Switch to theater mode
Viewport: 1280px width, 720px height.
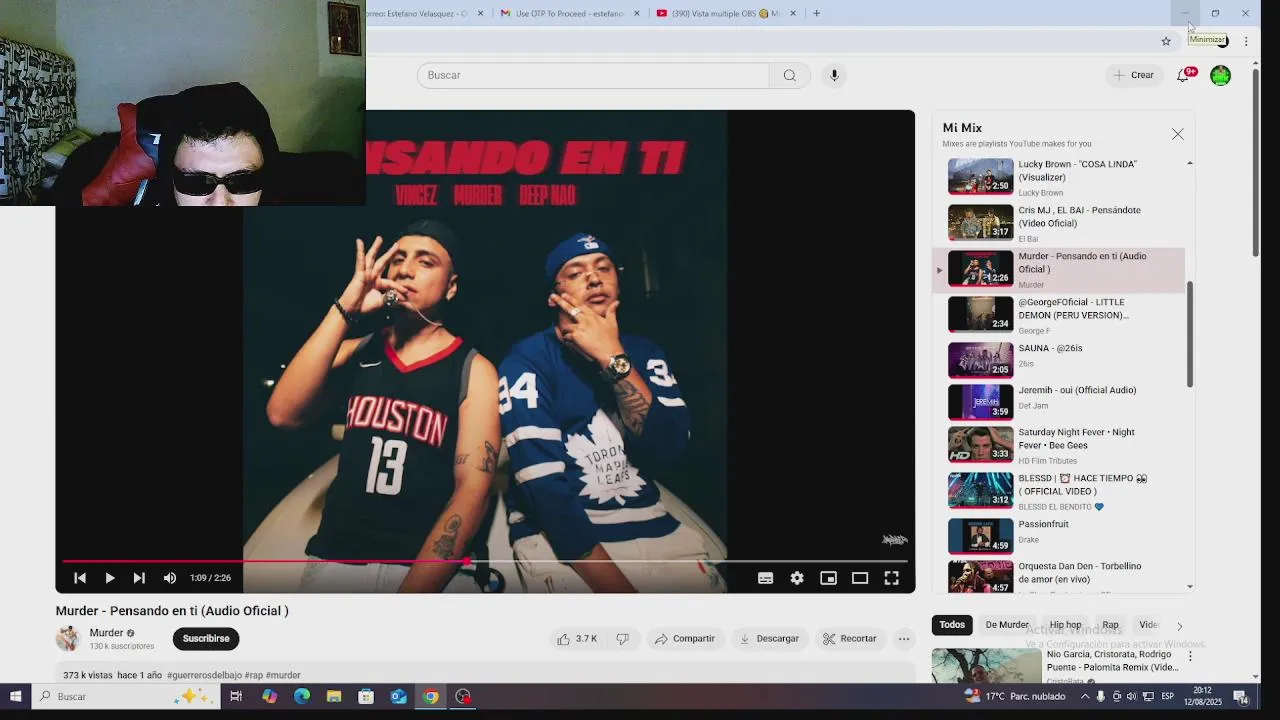(860, 578)
